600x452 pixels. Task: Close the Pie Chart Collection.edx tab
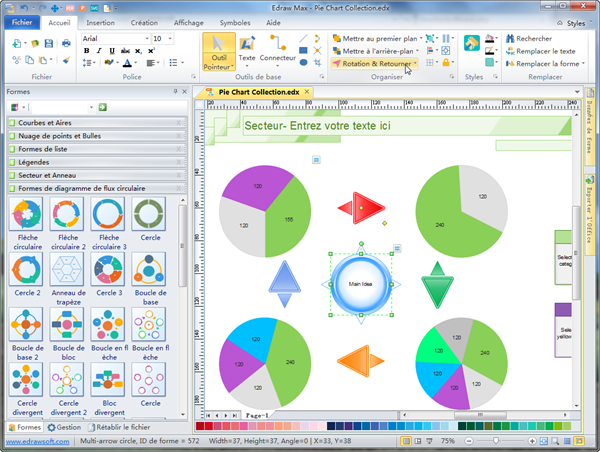point(307,92)
